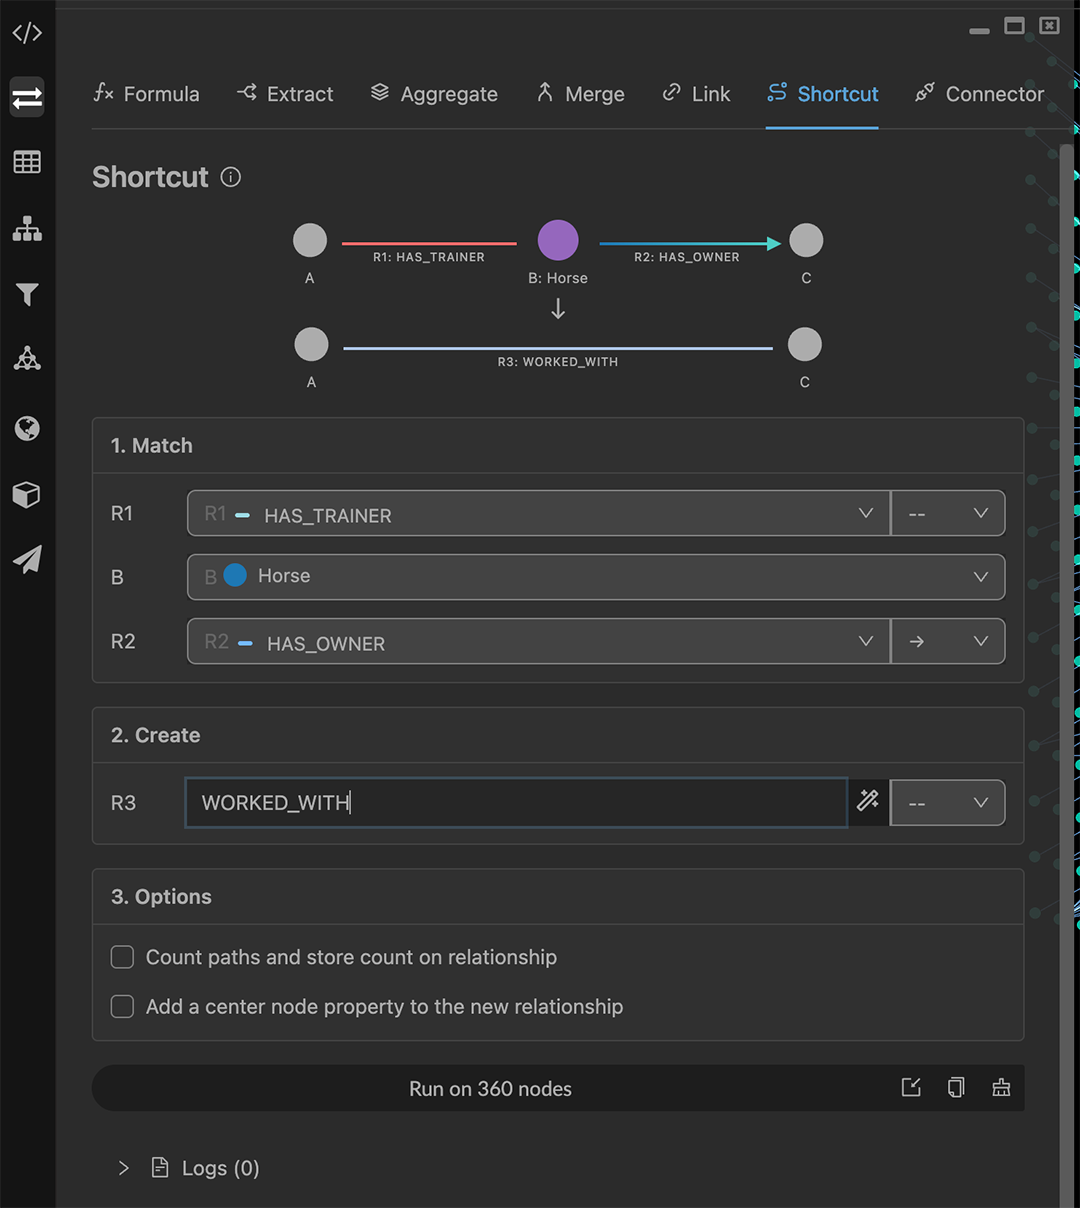Click the Shortcut info icon
Viewport: 1080px width, 1208px height.
coord(231,177)
